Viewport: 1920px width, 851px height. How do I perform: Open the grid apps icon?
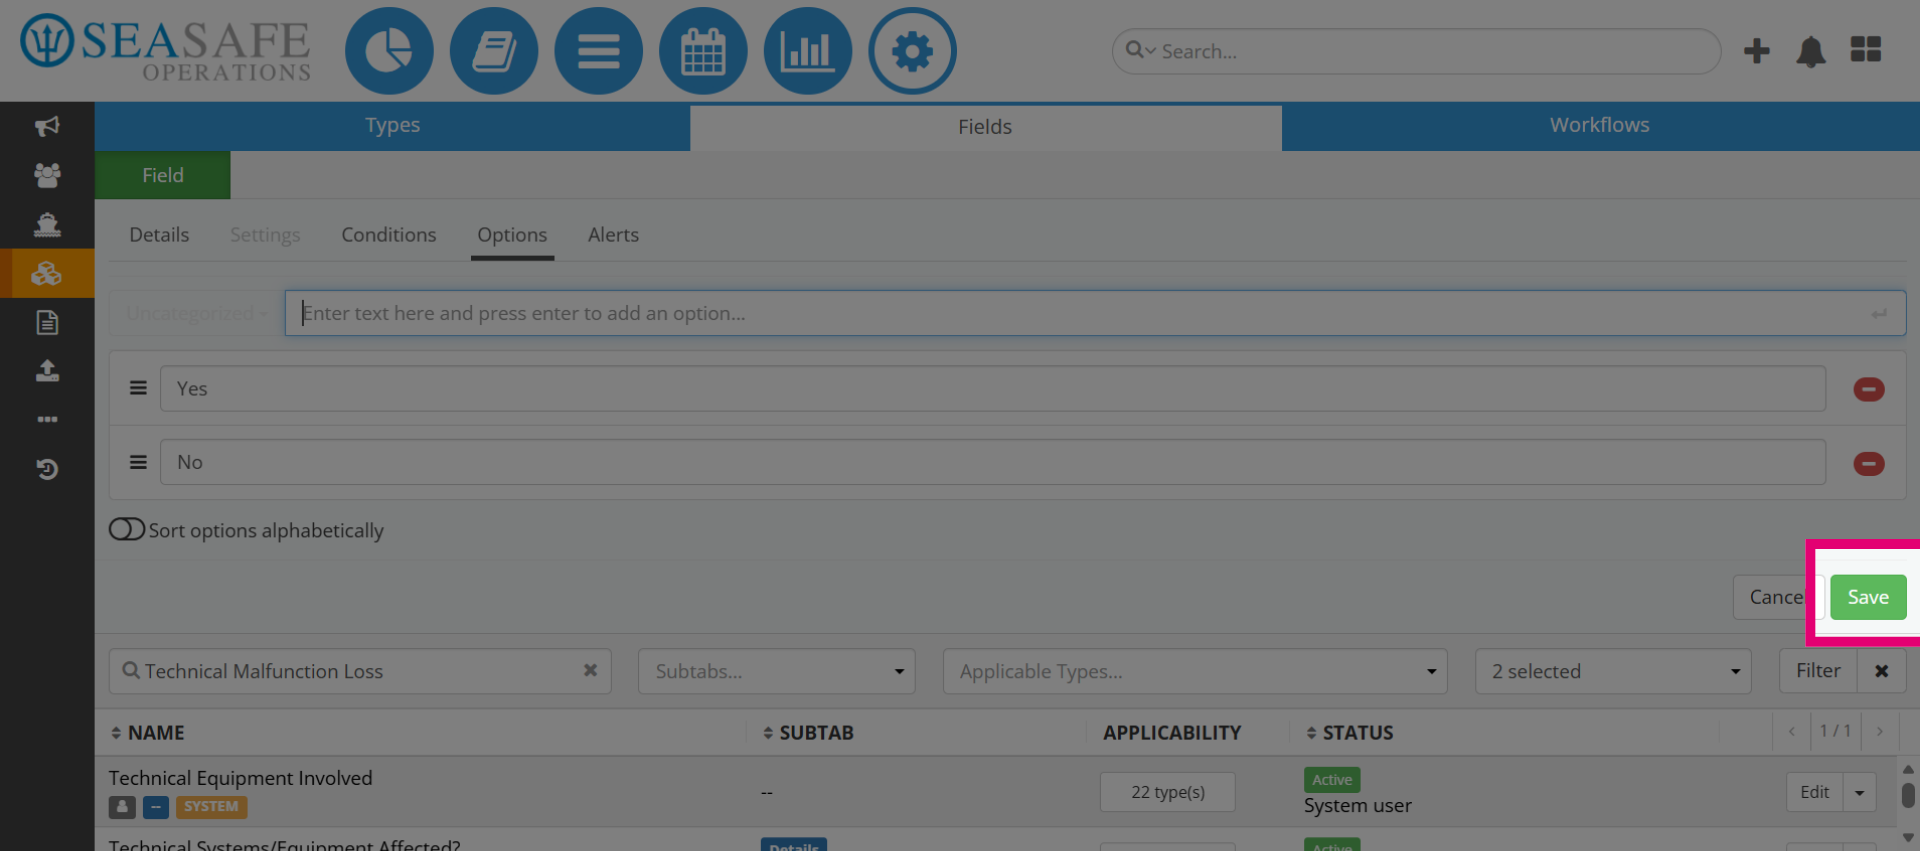click(1866, 50)
